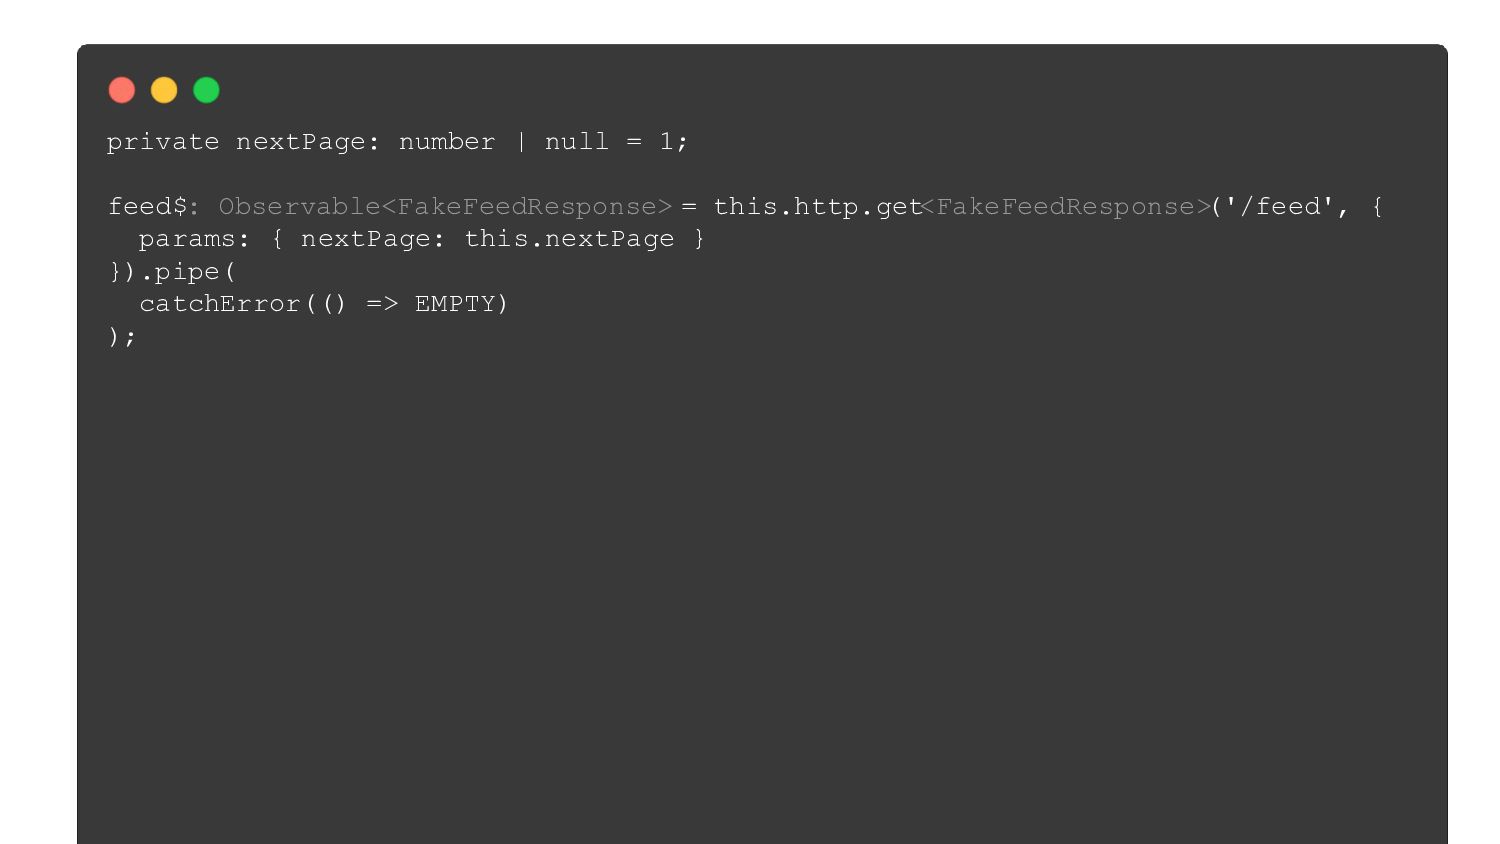Click the 'params' property key
The image size is (1500, 844).
[187, 239]
